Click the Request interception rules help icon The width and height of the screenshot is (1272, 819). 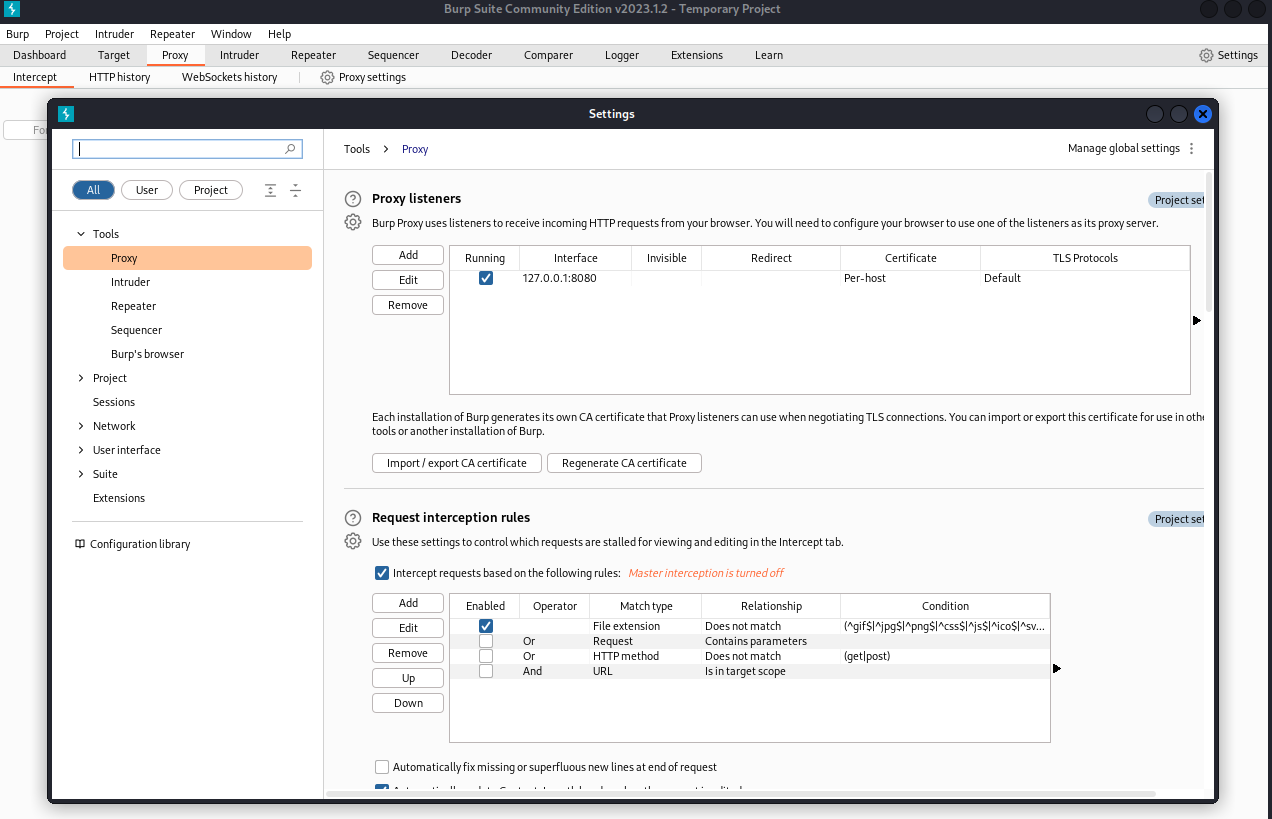coord(352,518)
